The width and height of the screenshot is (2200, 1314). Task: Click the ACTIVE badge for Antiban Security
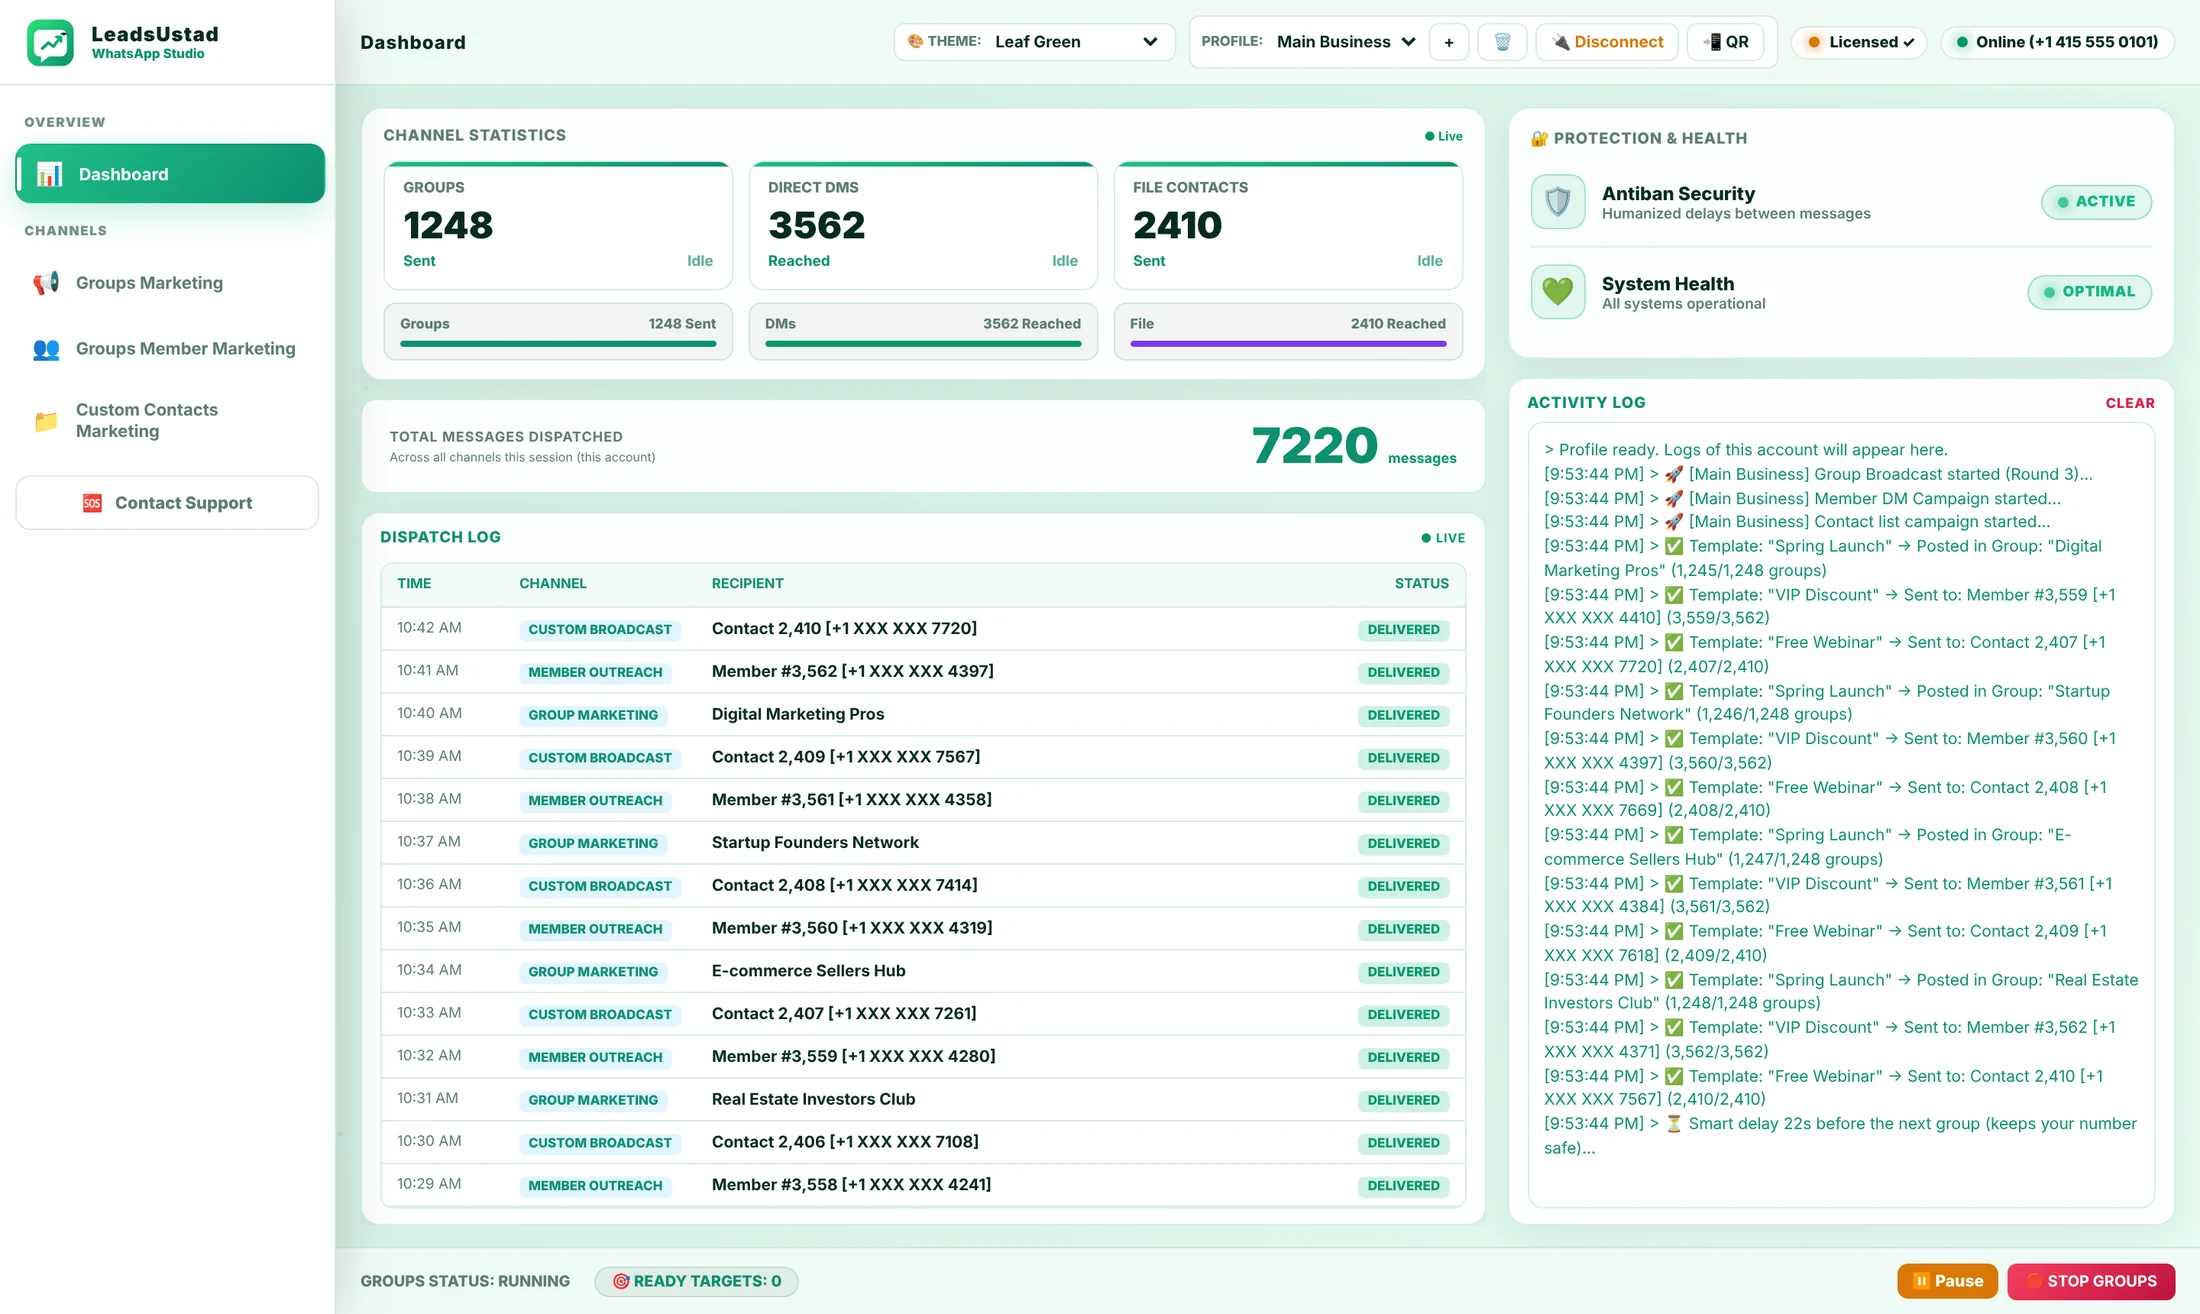point(2096,202)
